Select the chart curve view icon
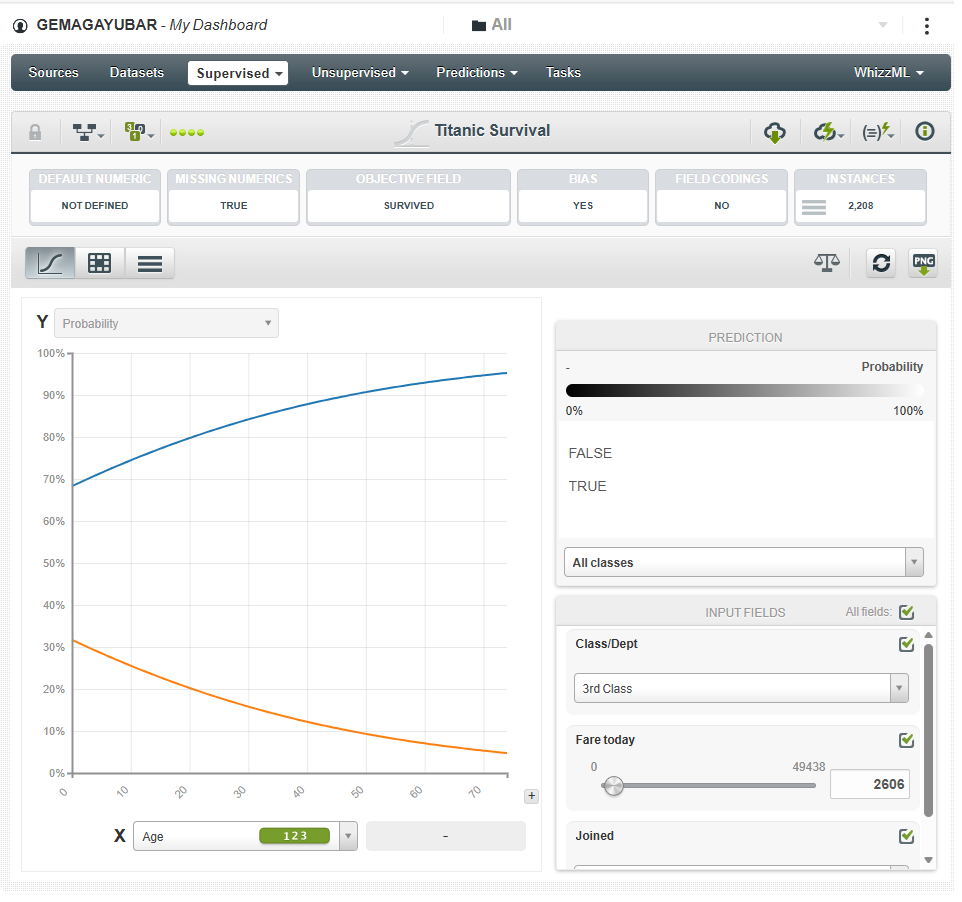962x902 pixels. click(50, 263)
